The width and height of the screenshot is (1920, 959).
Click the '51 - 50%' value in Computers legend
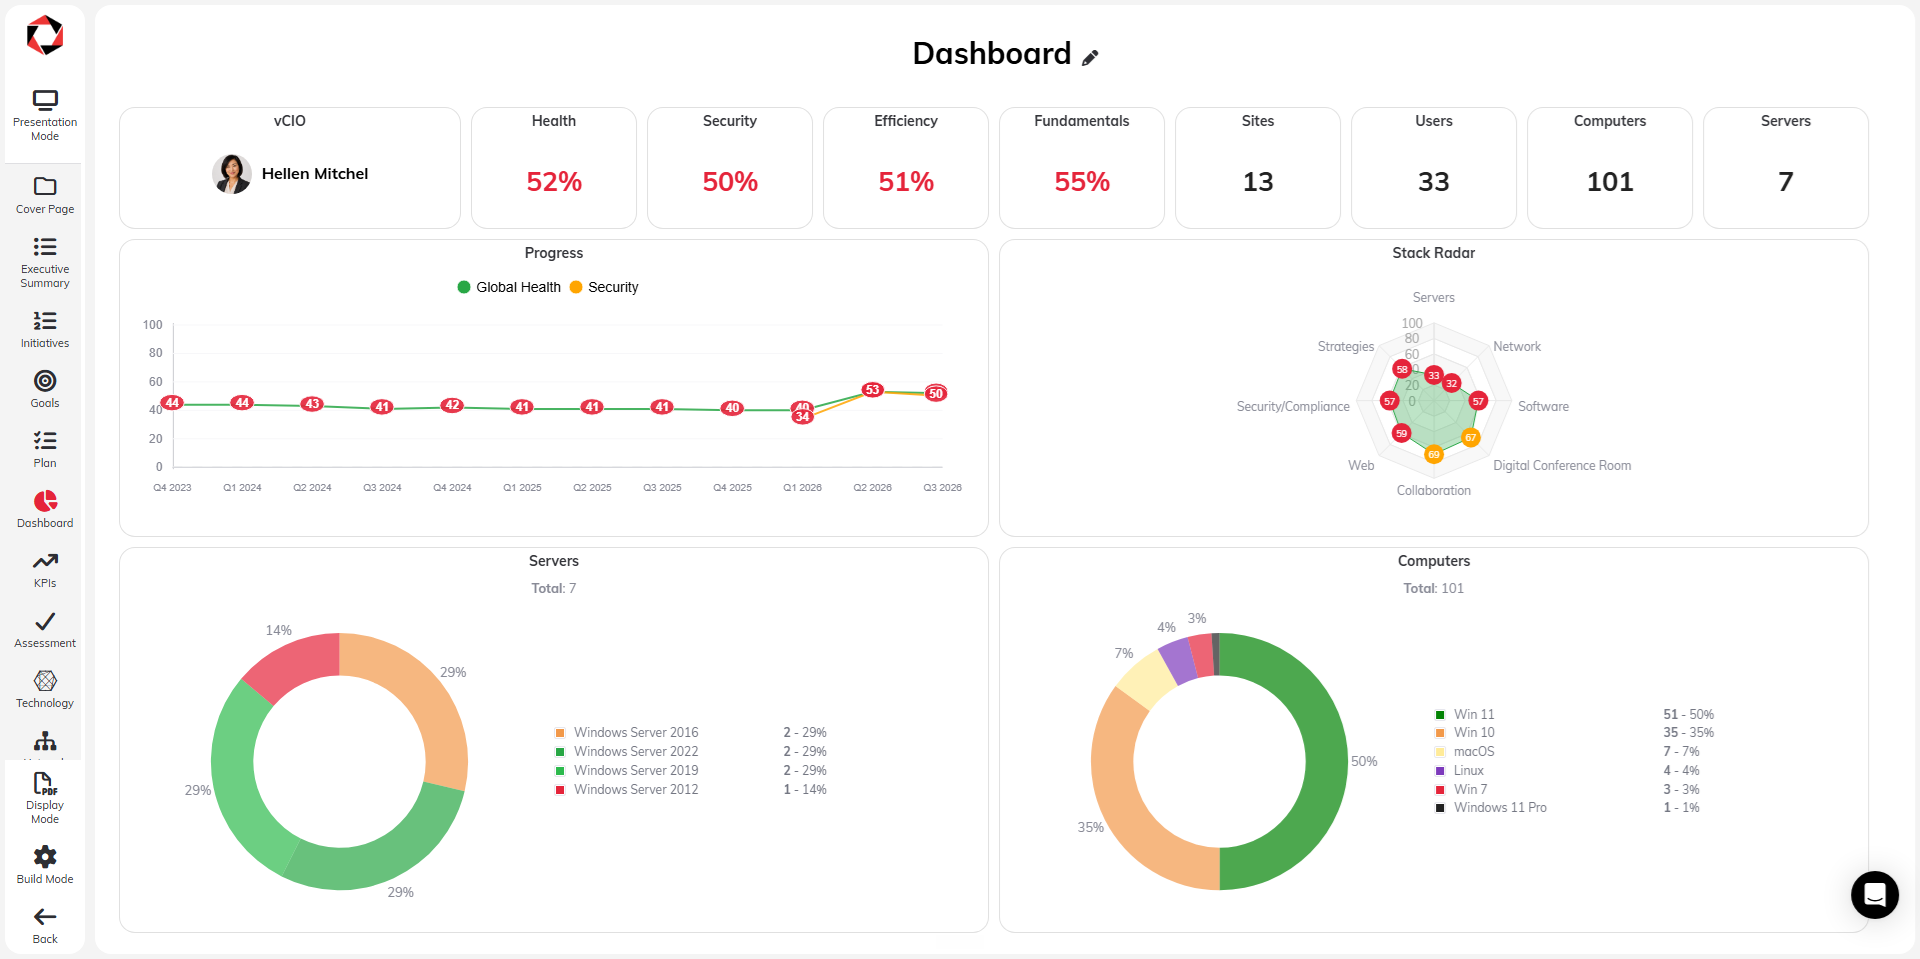pyautogui.click(x=1689, y=715)
